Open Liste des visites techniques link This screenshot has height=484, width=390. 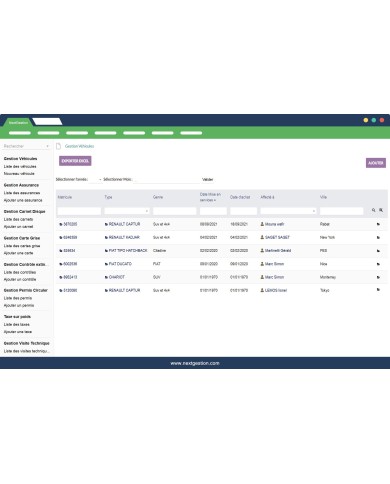[26, 351]
